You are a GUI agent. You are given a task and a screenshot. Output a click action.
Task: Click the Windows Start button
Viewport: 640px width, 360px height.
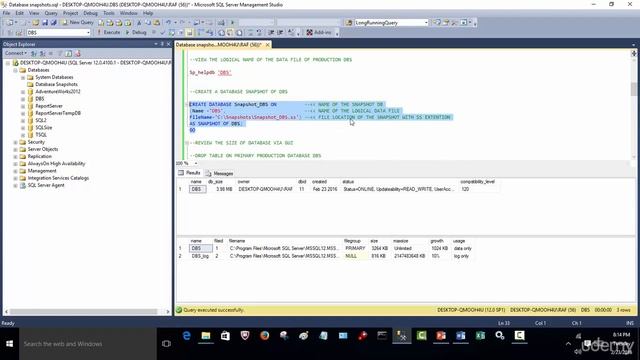click(9, 344)
